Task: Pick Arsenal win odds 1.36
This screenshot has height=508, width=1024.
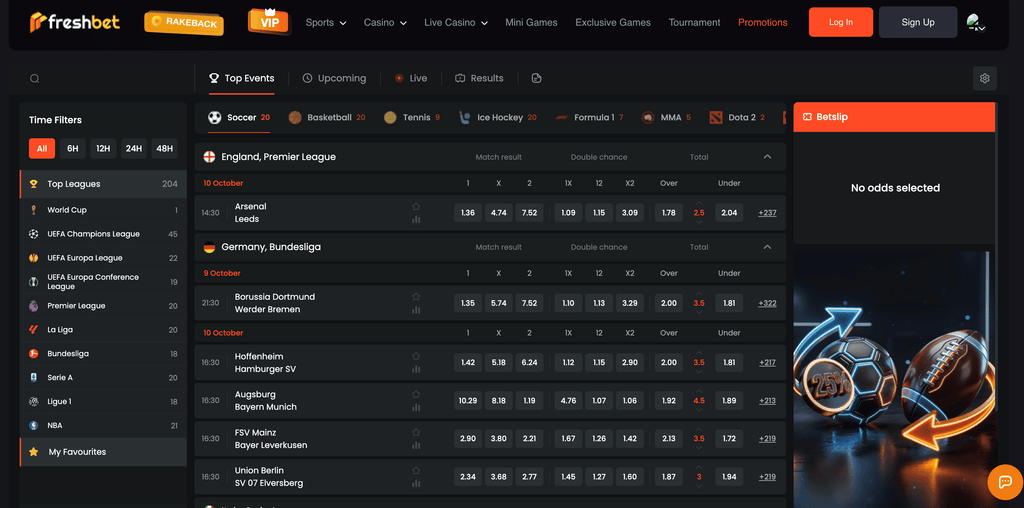Action: point(468,213)
